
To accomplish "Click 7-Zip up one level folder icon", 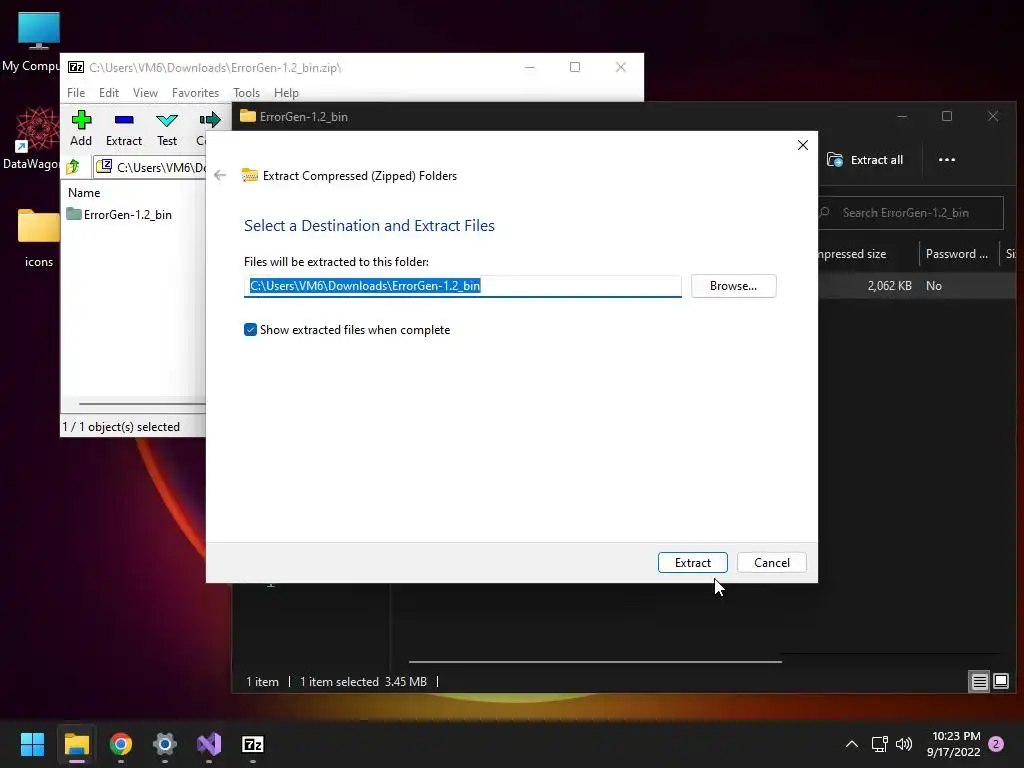I will click(73, 167).
